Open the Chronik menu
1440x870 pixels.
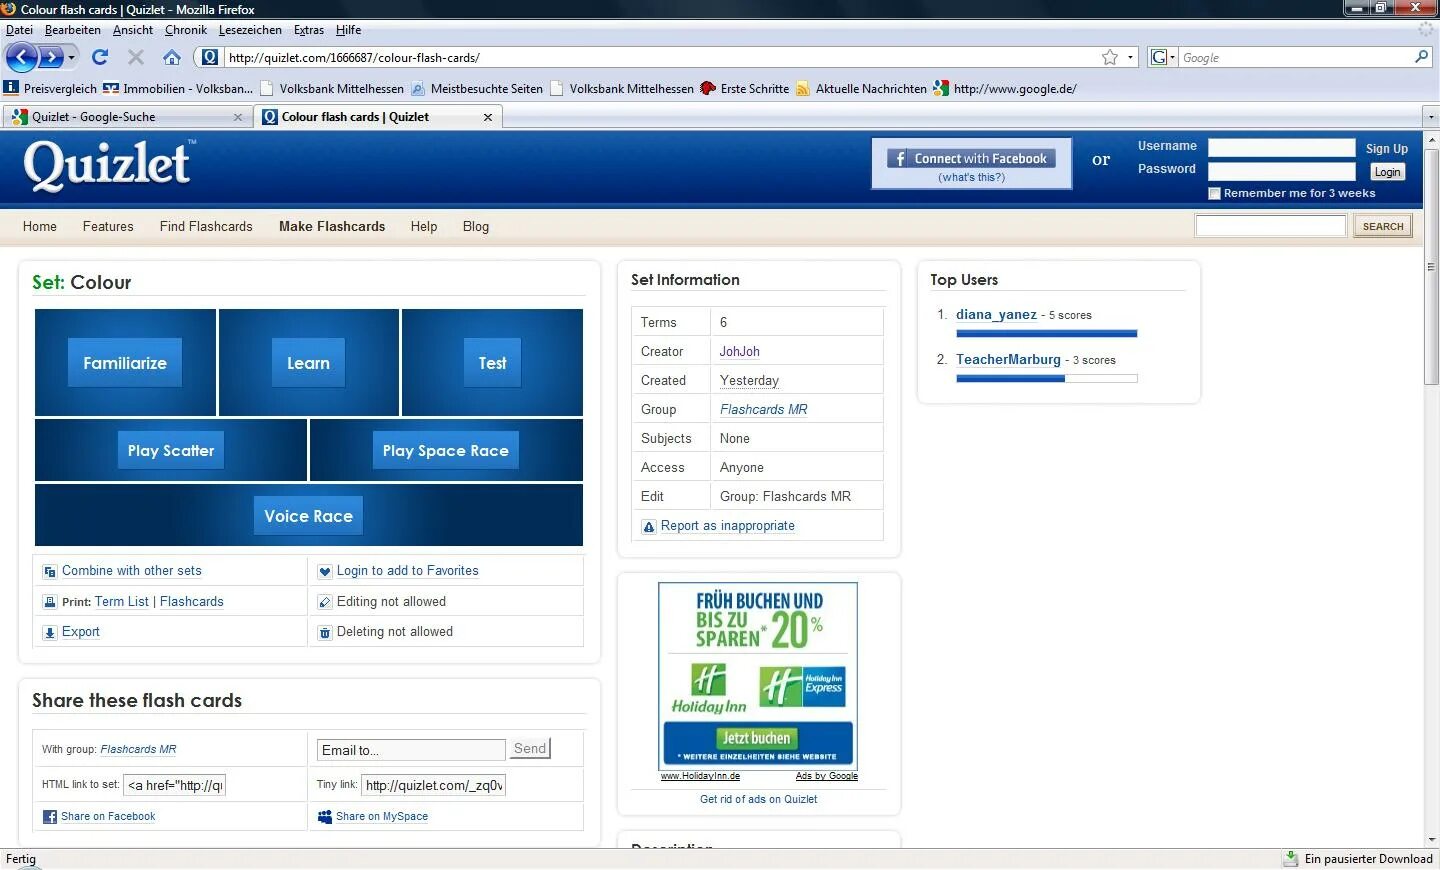pyautogui.click(x=186, y=30)
